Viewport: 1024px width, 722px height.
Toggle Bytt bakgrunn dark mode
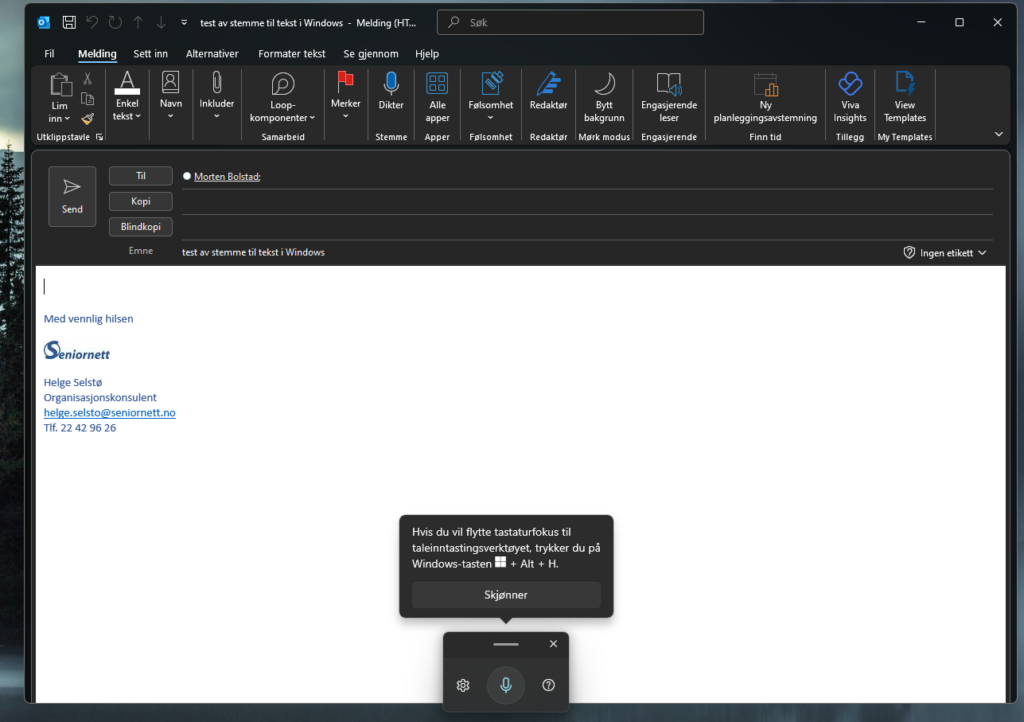click(x=604, y=84)
